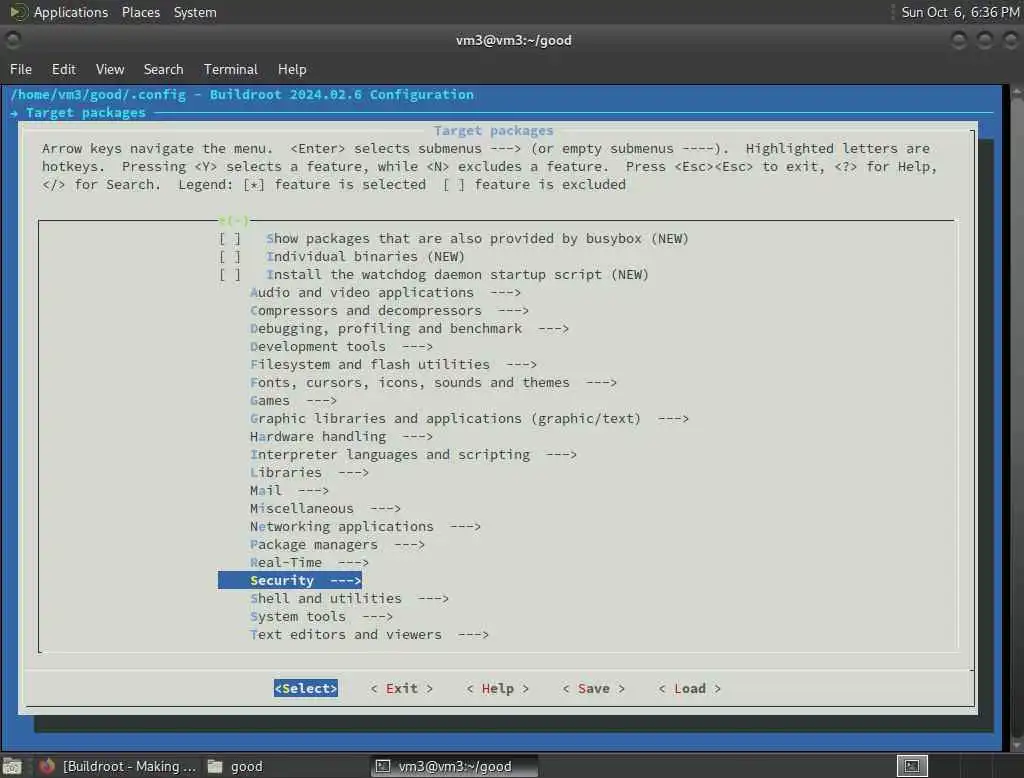
Task: Open the Development tools submenu
Action: [x=342, y=346]
